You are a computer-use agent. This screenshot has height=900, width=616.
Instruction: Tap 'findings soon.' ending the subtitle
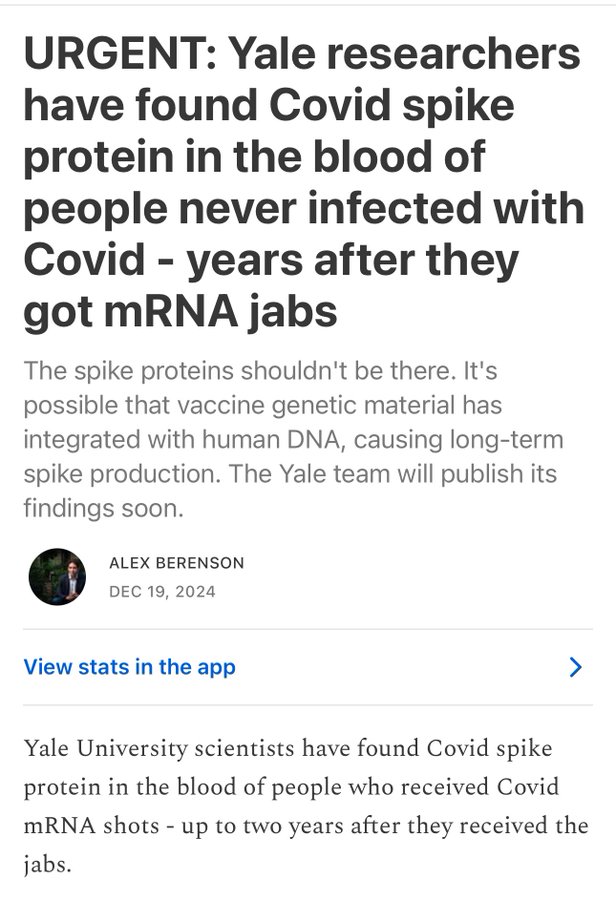pyautogui.click(x=104, y=509)
